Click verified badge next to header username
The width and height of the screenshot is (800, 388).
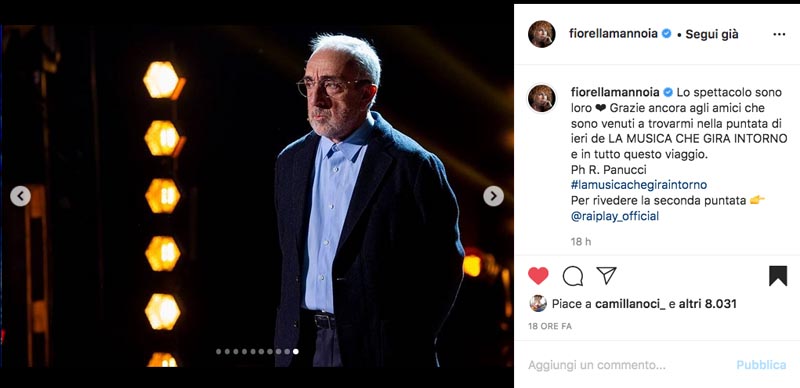click(666, 34)
